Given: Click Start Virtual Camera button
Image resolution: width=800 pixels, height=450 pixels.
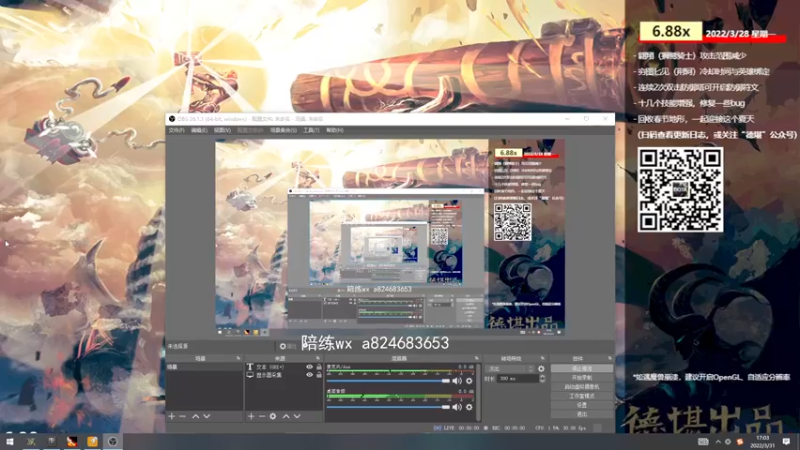Looking at the screenshot, I should [582, 387].
